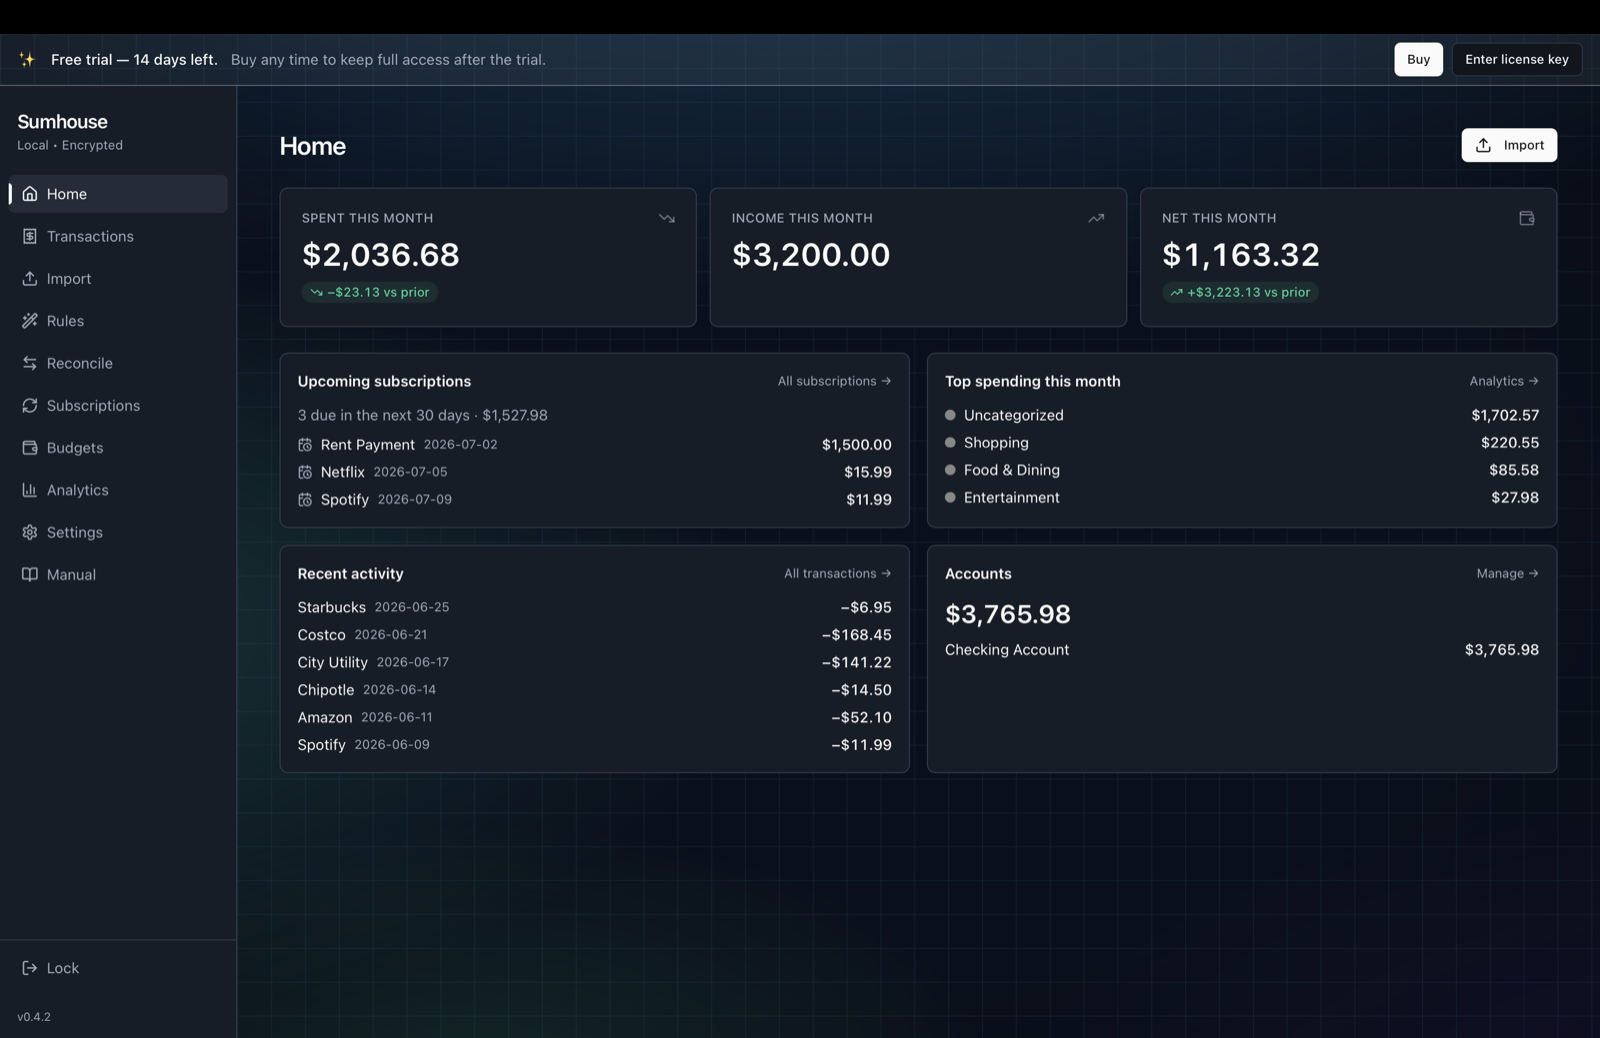The image size is (1600, 1038).
Task: Click the Transactions receipt icon in sidebar
Action: pyautogui.click(x=30, y=236)
